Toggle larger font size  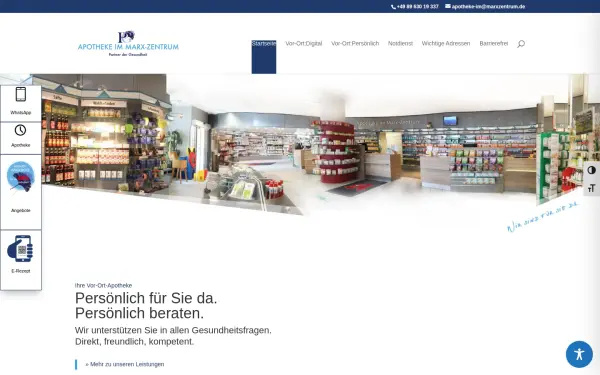[x=592, y=188]
